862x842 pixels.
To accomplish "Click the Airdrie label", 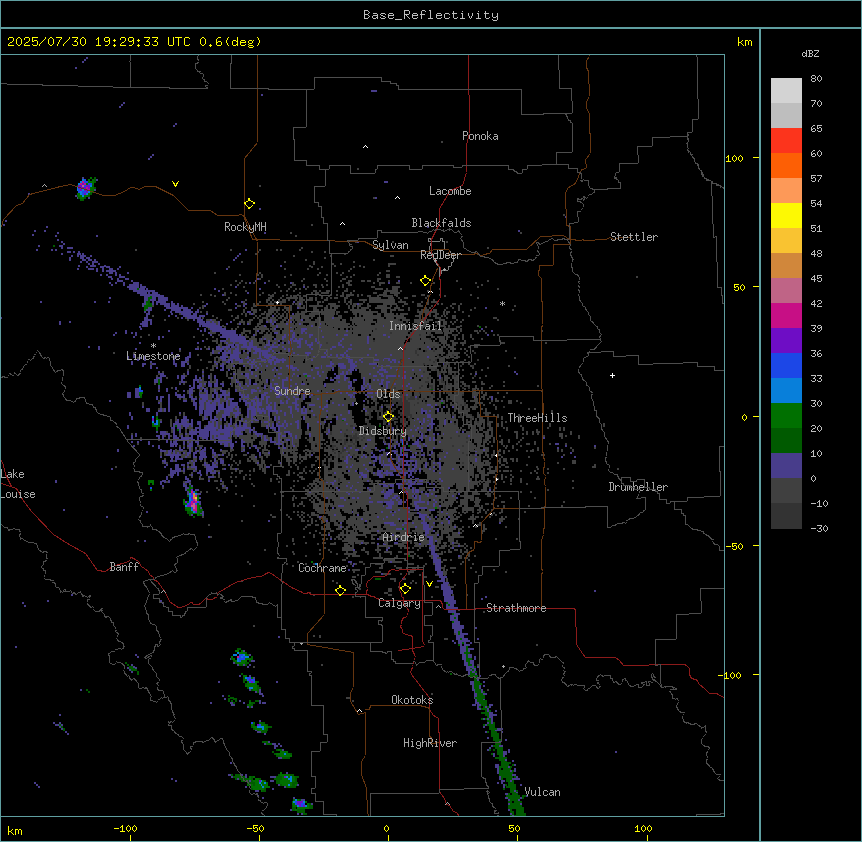I will pos(404,537).
